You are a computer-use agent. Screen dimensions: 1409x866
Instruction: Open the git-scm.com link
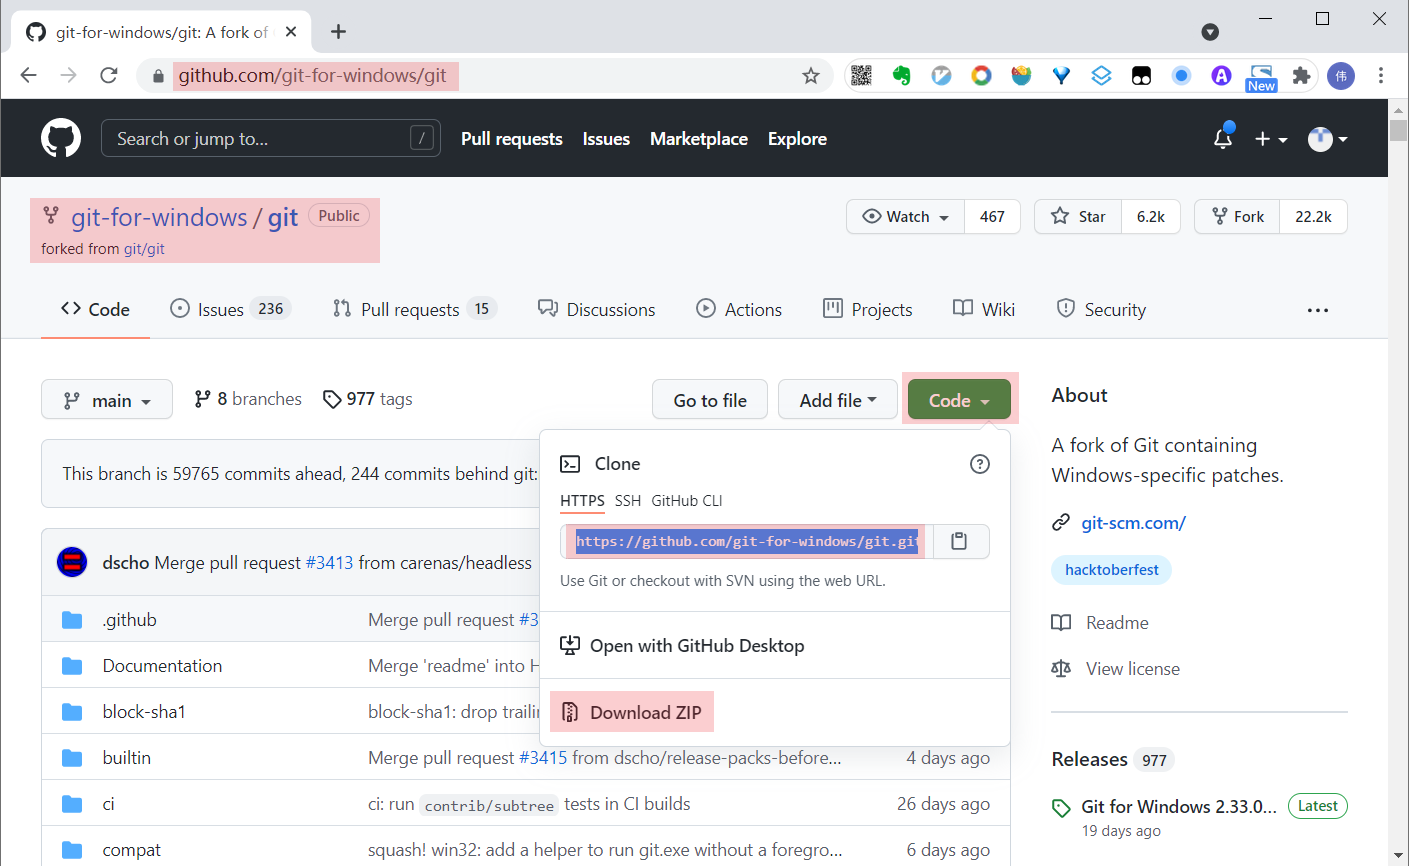click(x=1133, y=523)
